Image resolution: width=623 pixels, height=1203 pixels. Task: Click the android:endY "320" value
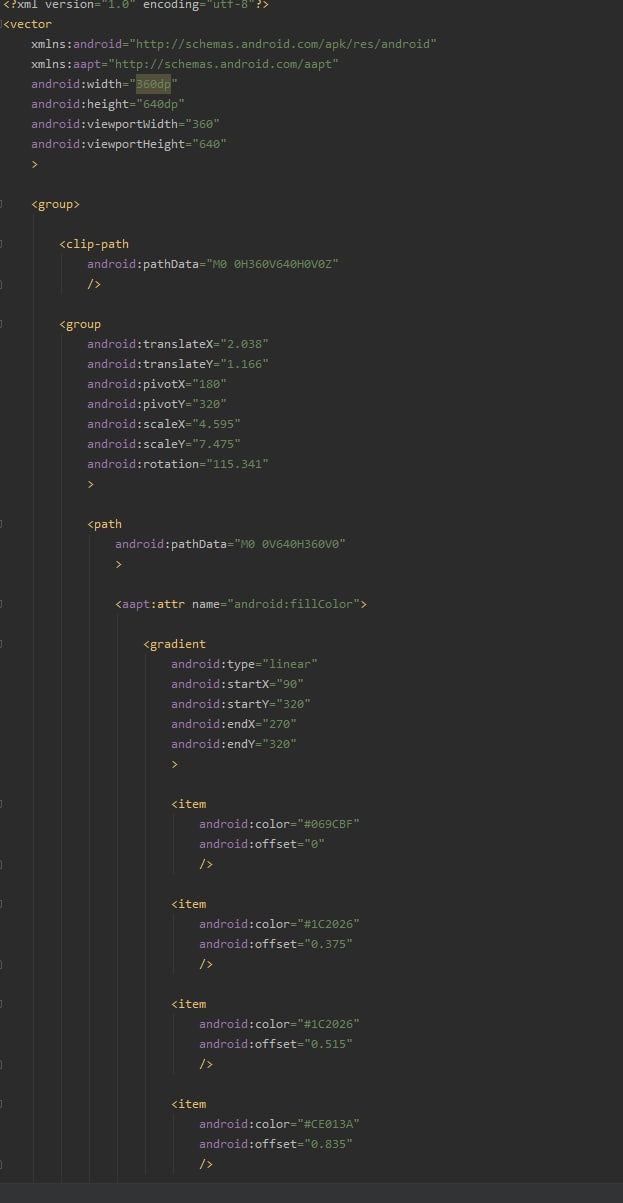coord(277,744)
